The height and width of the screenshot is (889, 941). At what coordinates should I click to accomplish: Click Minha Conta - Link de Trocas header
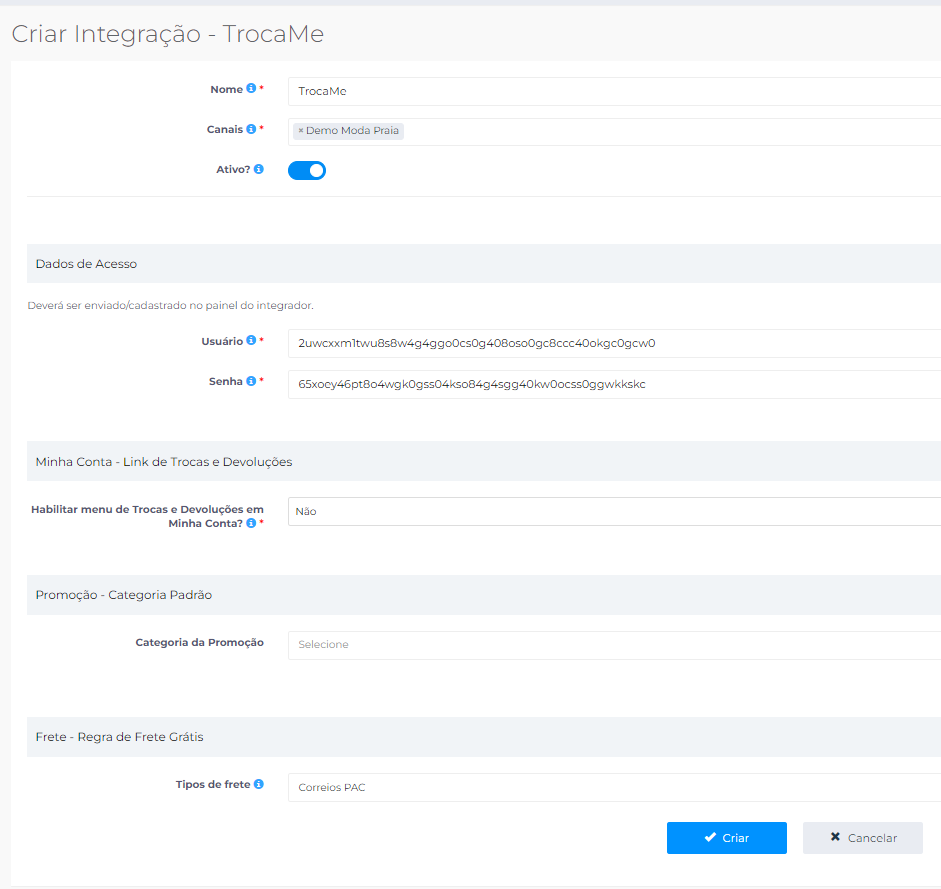[x=484, y=461]
